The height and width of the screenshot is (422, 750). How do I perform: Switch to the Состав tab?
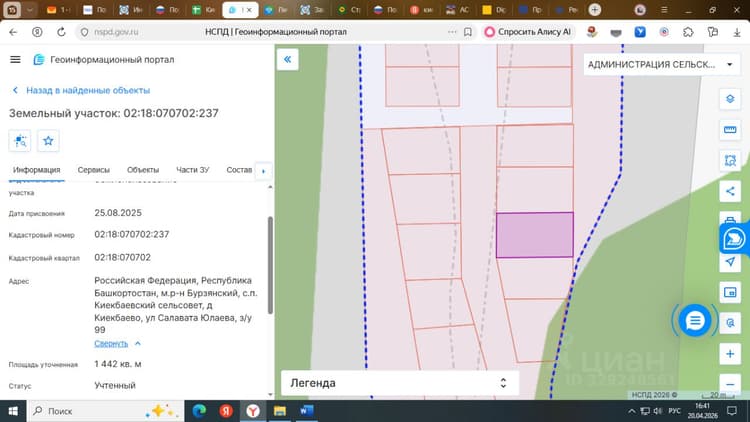(239, 170)
